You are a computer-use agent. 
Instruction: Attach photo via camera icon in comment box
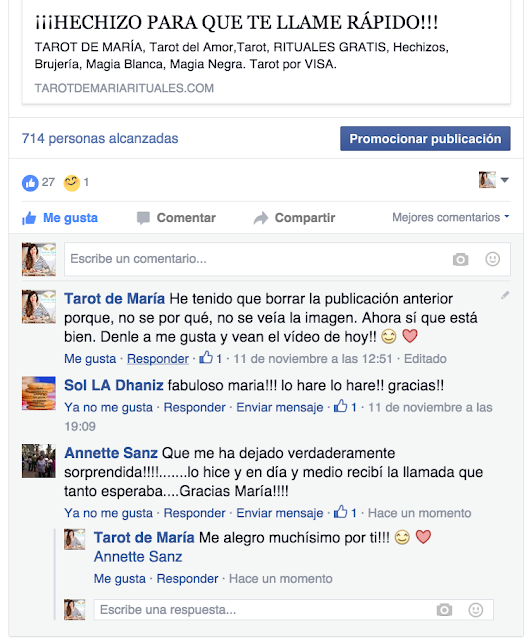coord(460,259)
